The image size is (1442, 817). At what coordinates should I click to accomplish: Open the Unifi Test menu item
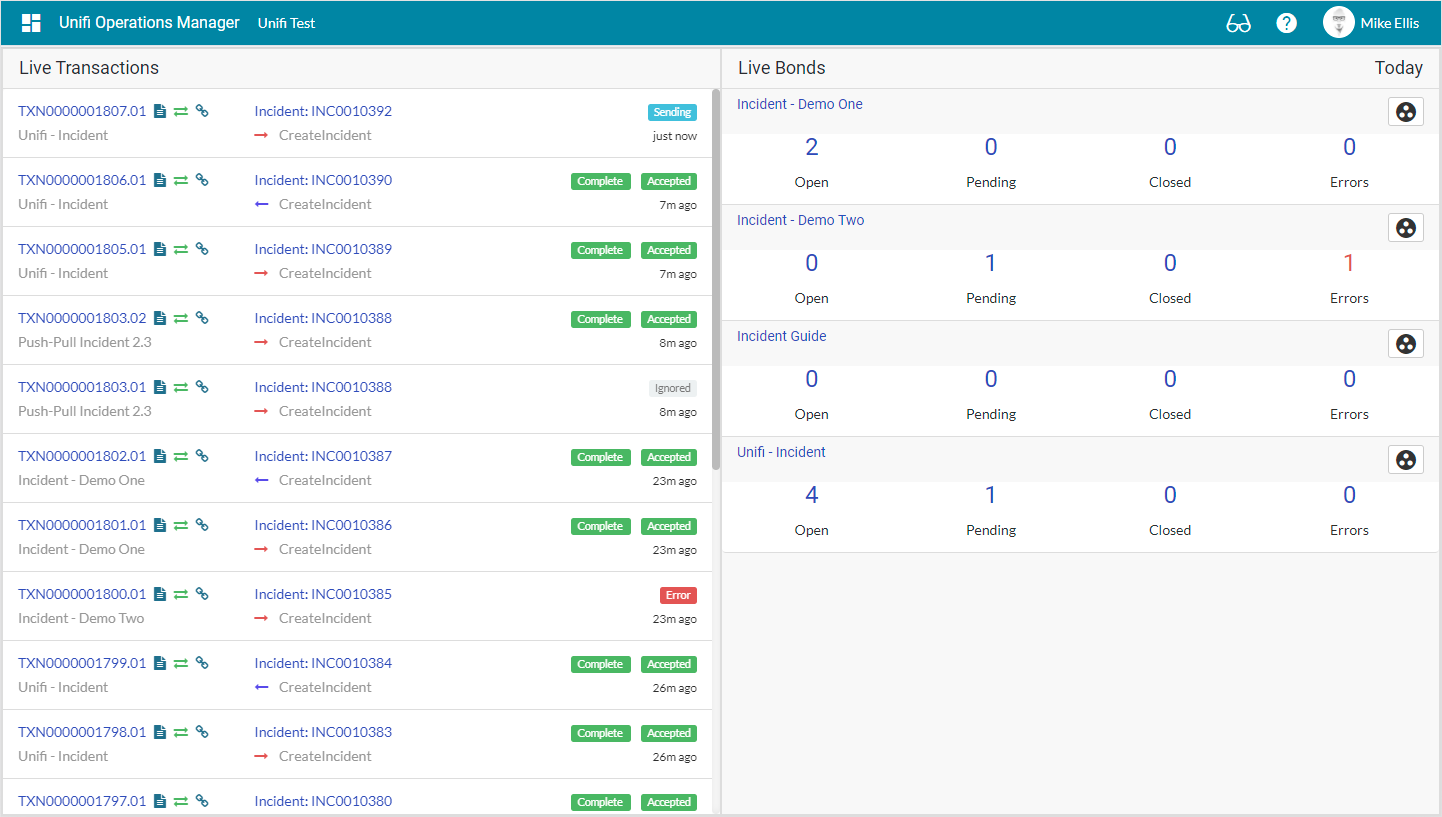click(286, 23)
